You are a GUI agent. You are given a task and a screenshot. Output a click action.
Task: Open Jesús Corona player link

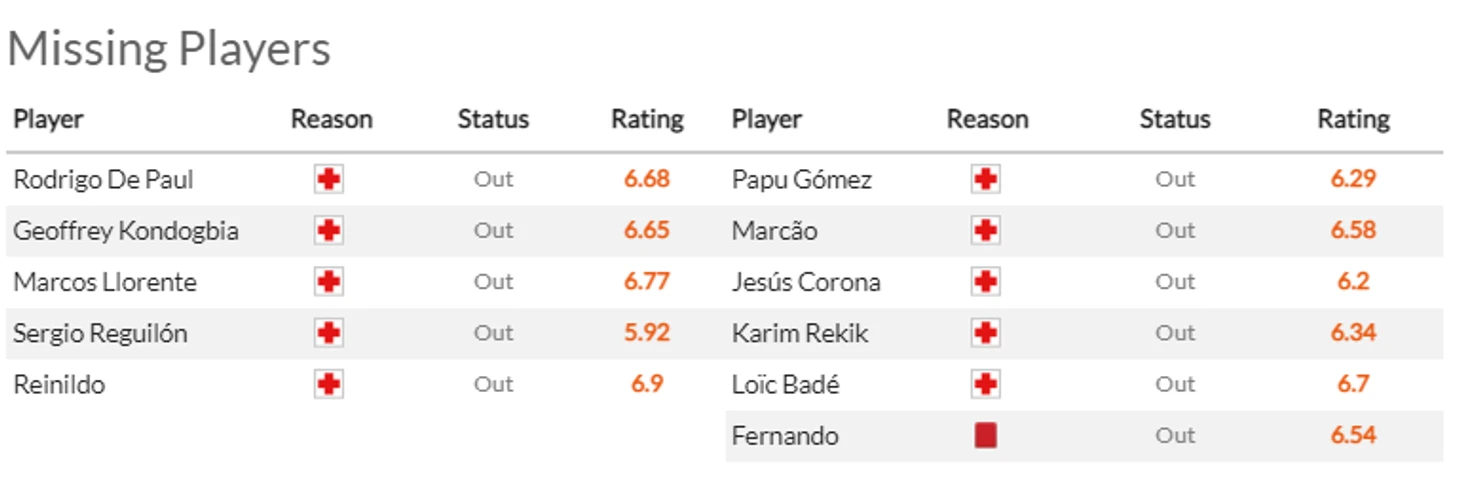click(806, 282)
